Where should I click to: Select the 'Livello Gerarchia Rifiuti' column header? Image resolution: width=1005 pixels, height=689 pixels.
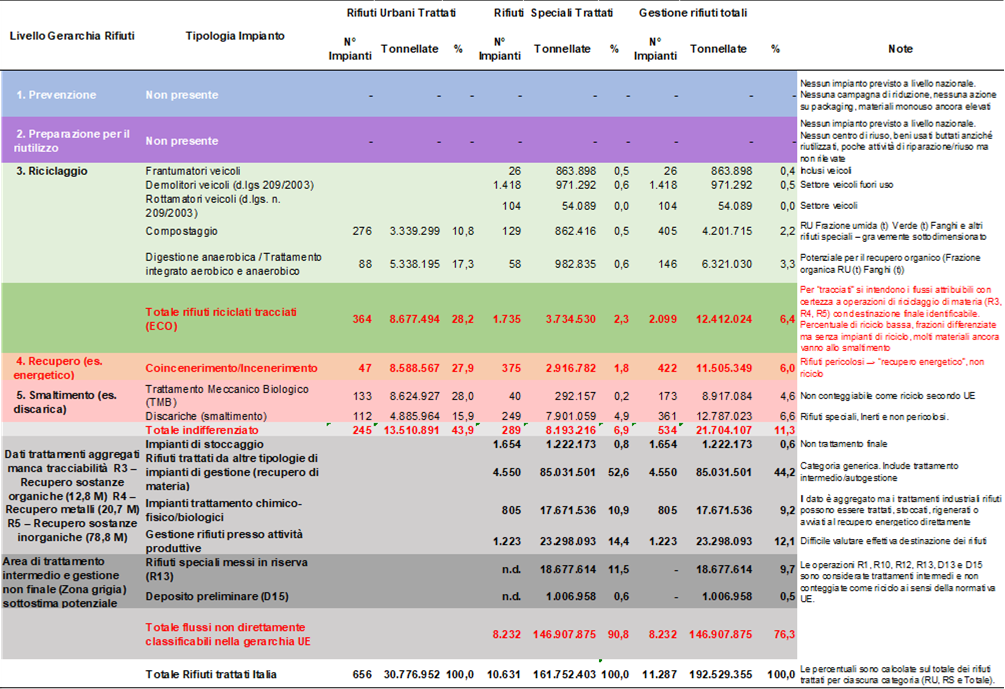pos(71,35)
